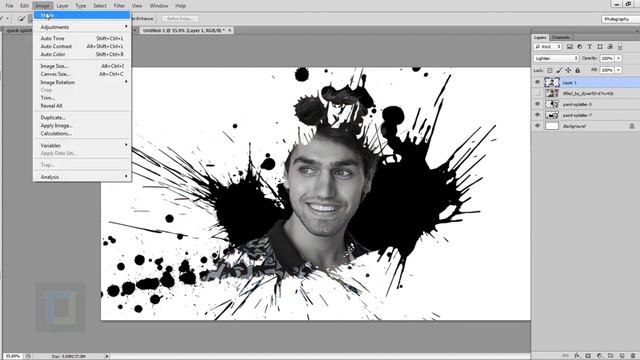Open the Edit menu
This screenshot has height=360, width=640.
[x=24, y=6]
